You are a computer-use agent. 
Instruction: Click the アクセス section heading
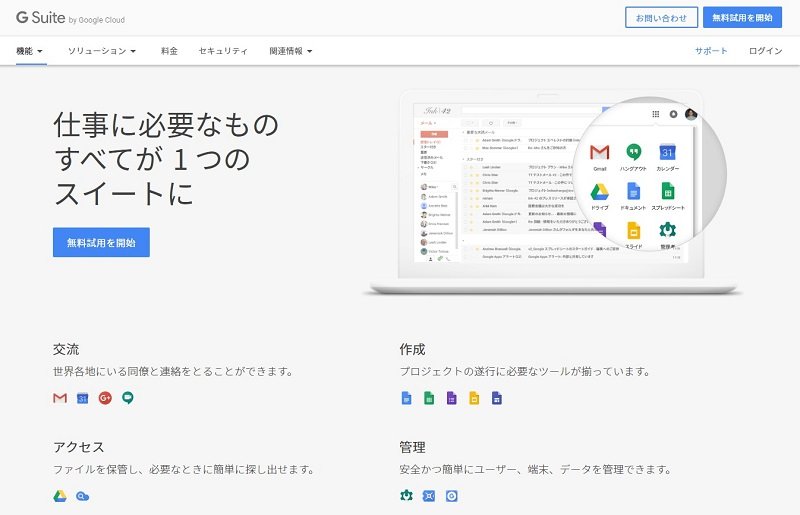pyautogui.click(x=79, y=448)
